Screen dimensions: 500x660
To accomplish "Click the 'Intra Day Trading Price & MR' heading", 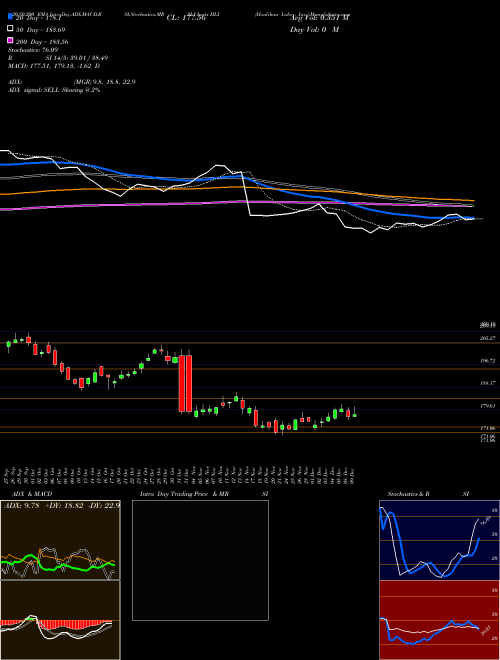I will point(184,494).
